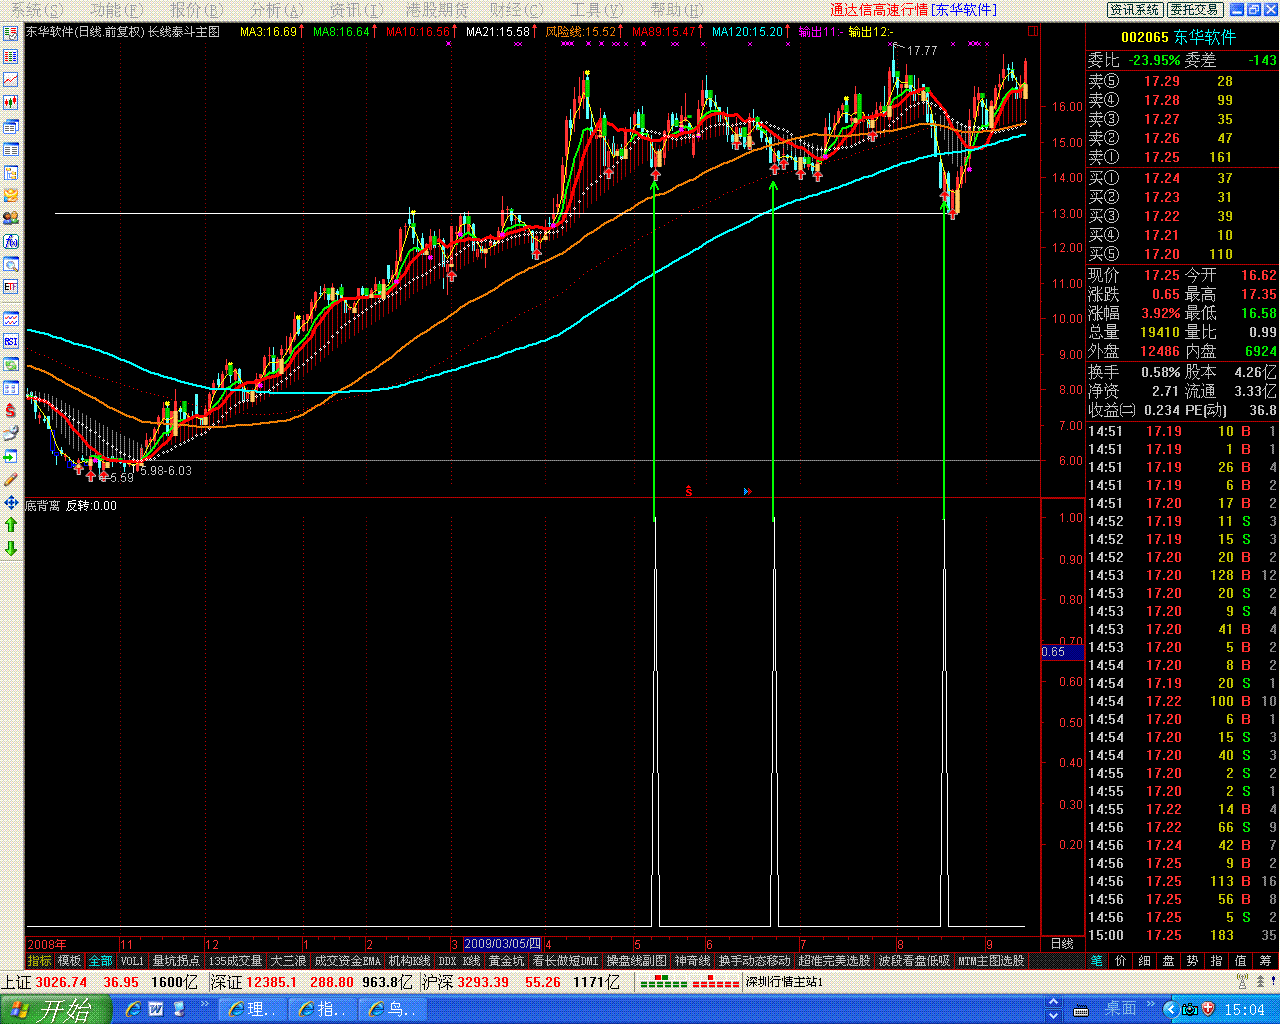Image resolution: width=1280 pixels, height=1024 pixels.
Task: Select the MTM主图选股 indicator tab
Action: point(991,961)
